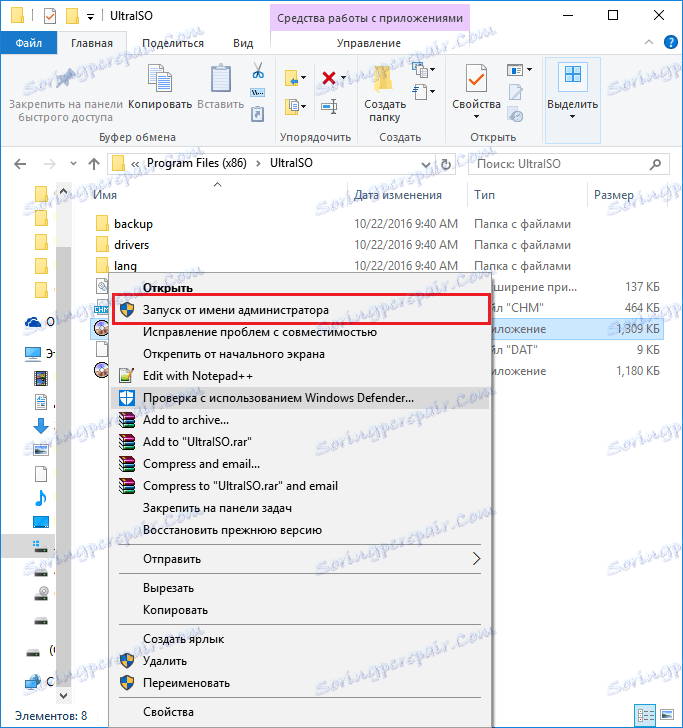Expand the Open button dropdown arrow
683x728 pixels.
click(530, 70)
